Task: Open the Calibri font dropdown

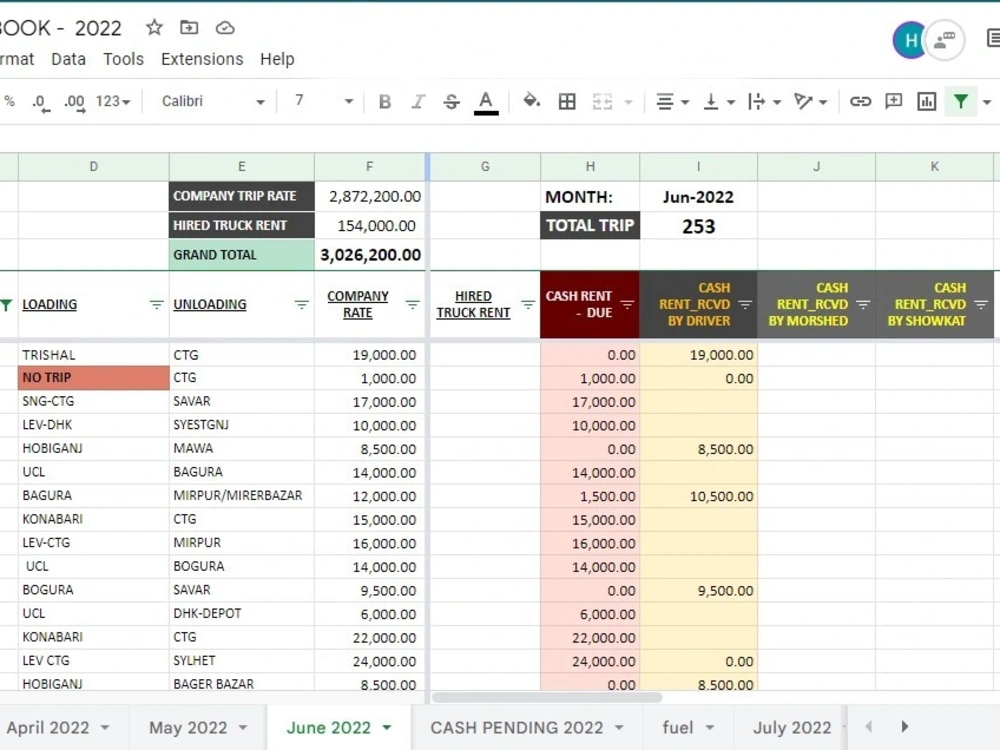Action: click(212, 101)
